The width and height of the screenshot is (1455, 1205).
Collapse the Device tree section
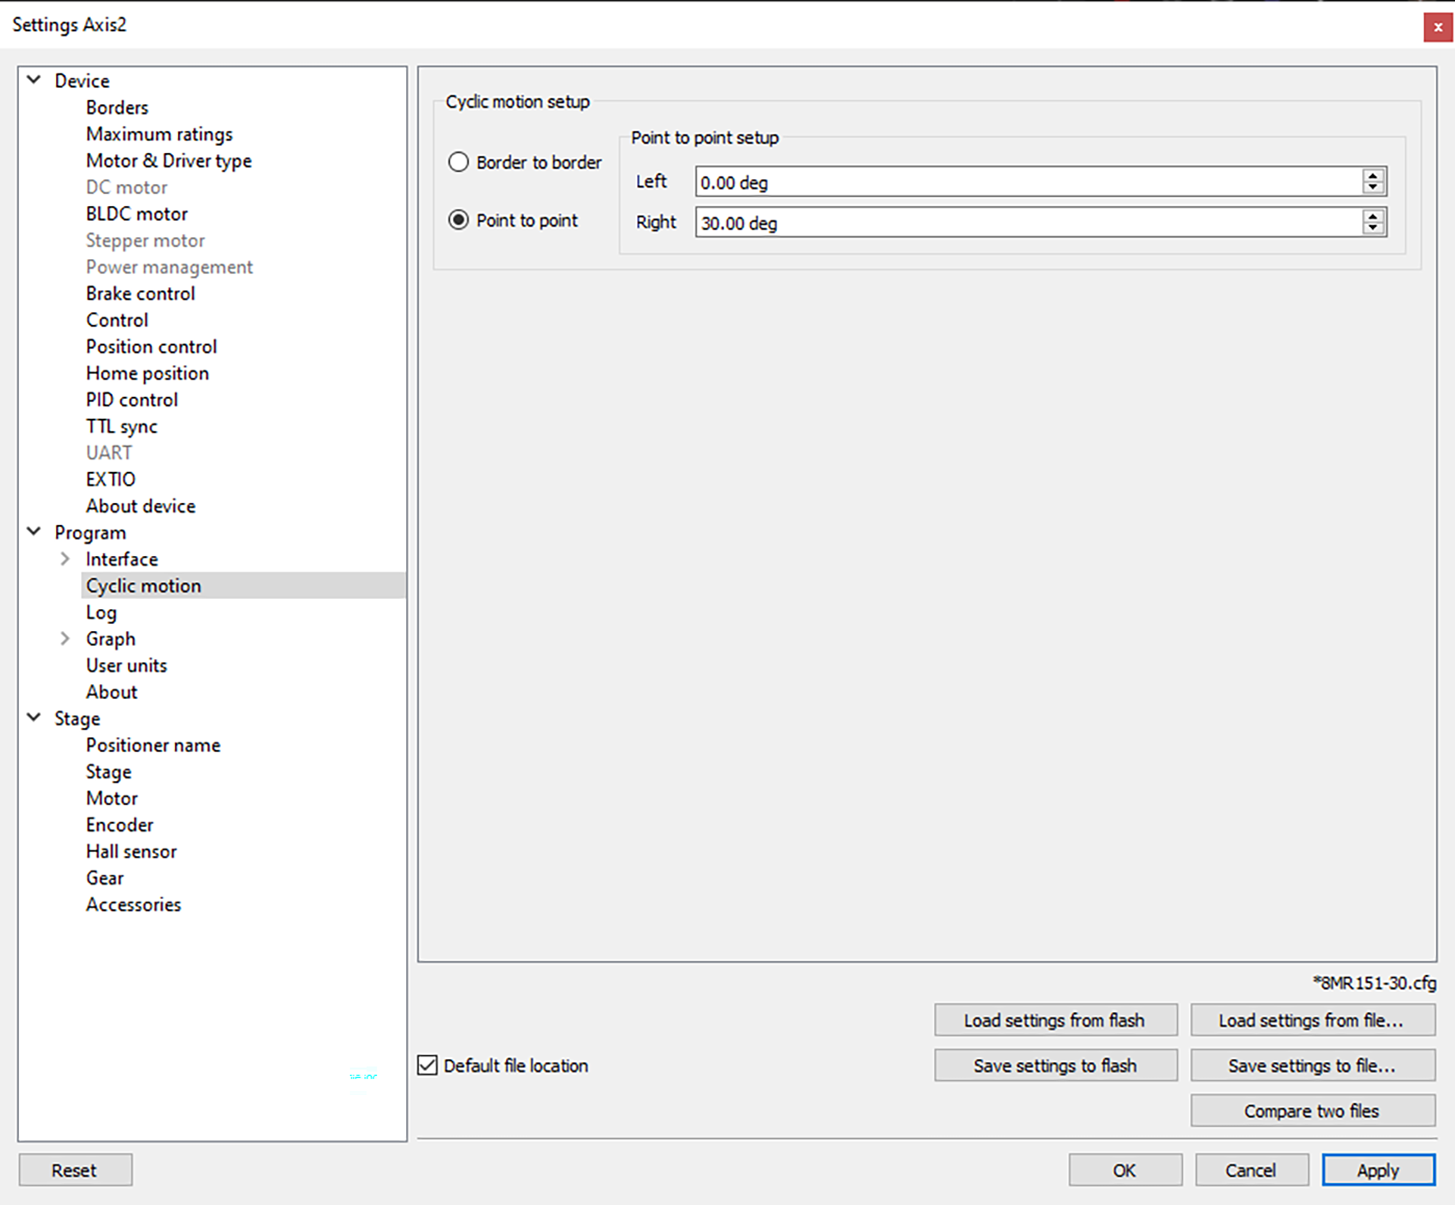click(34, 80)
